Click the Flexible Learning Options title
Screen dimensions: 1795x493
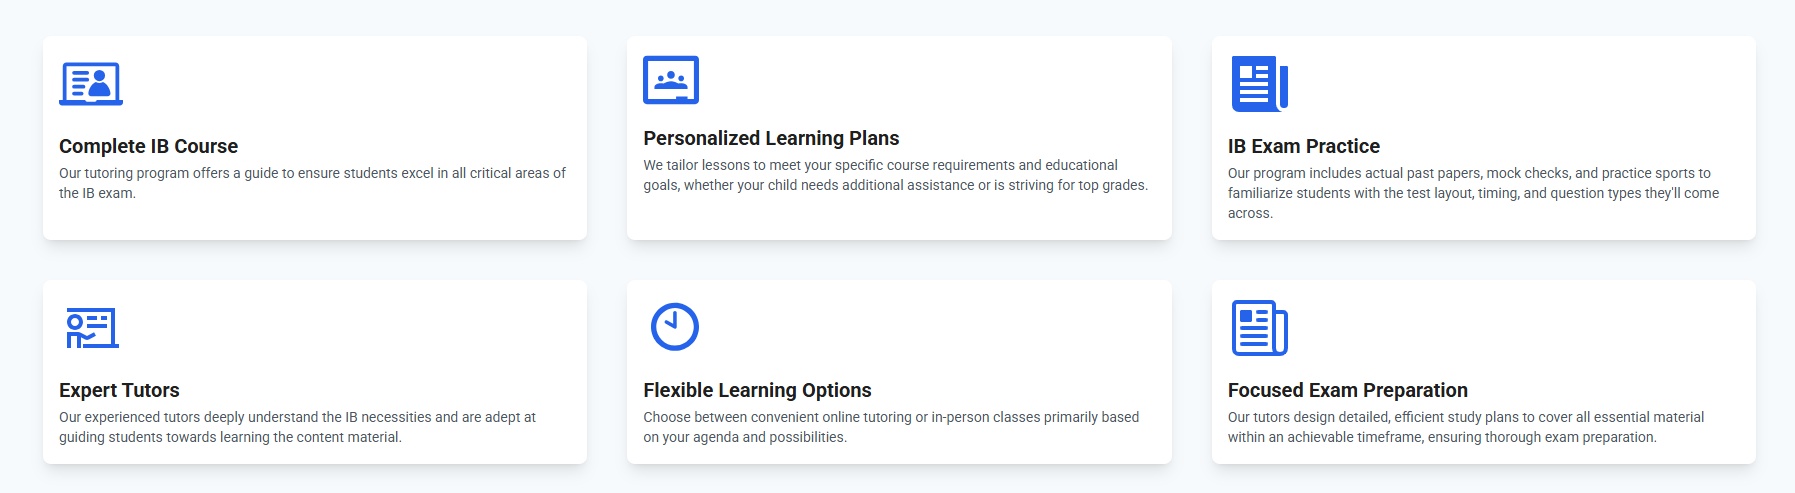pos(757,390)
